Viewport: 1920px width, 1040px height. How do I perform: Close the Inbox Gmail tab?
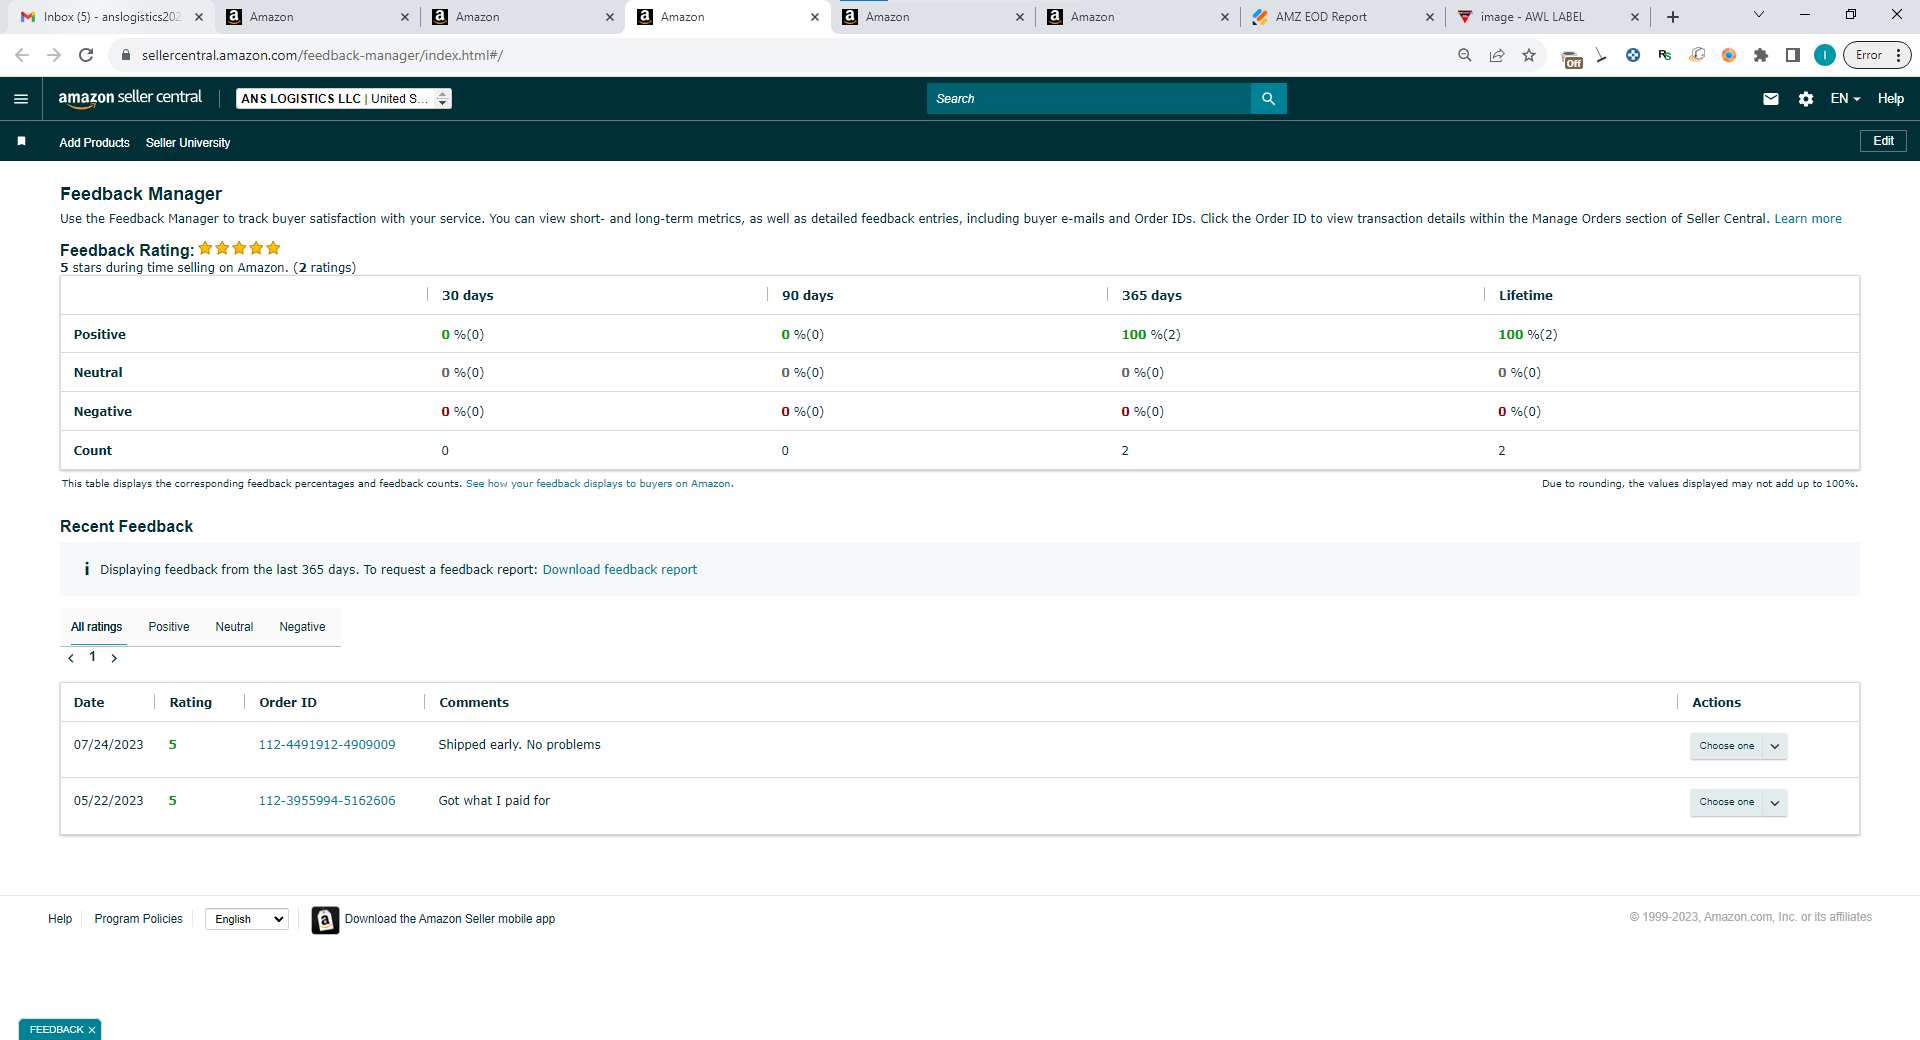(x=198, y=17)
